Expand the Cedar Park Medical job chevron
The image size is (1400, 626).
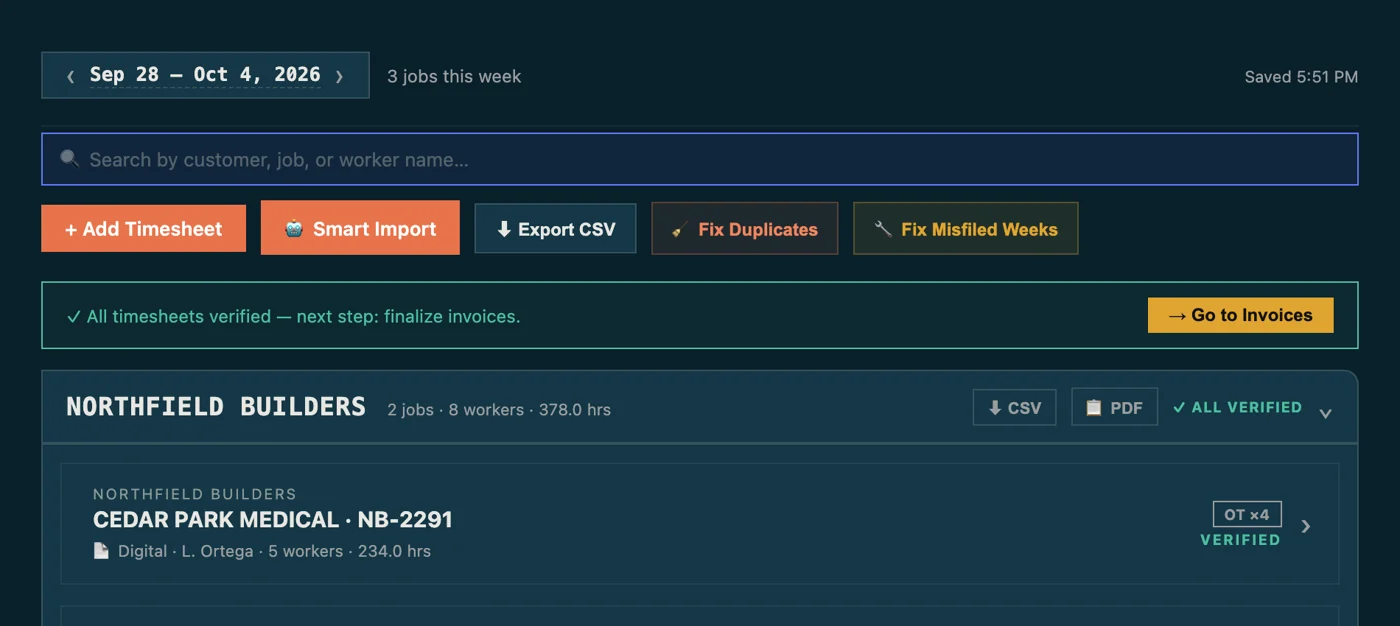click(1305, 526)
